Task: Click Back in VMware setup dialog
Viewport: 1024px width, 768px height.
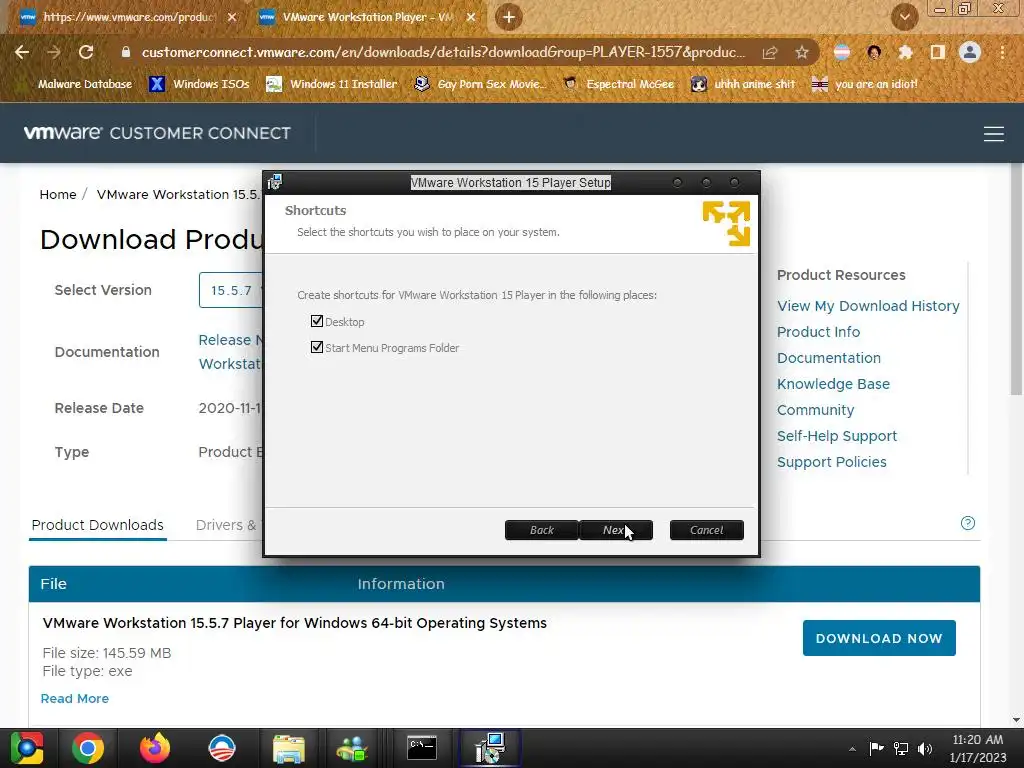Action: click(x=541, y=530)
